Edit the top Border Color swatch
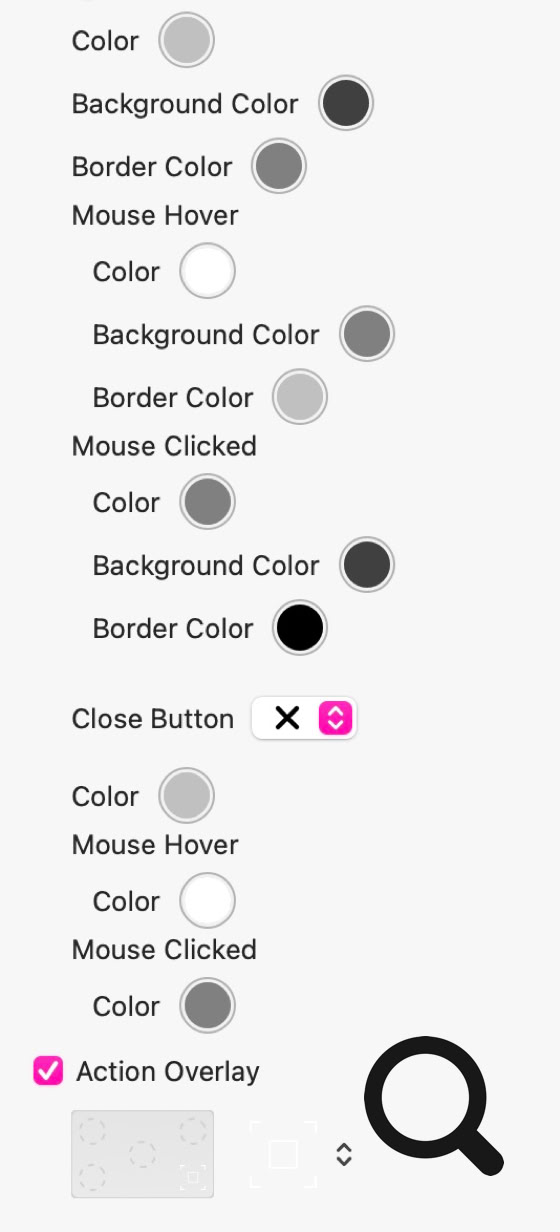 click(x=278, y=166)
